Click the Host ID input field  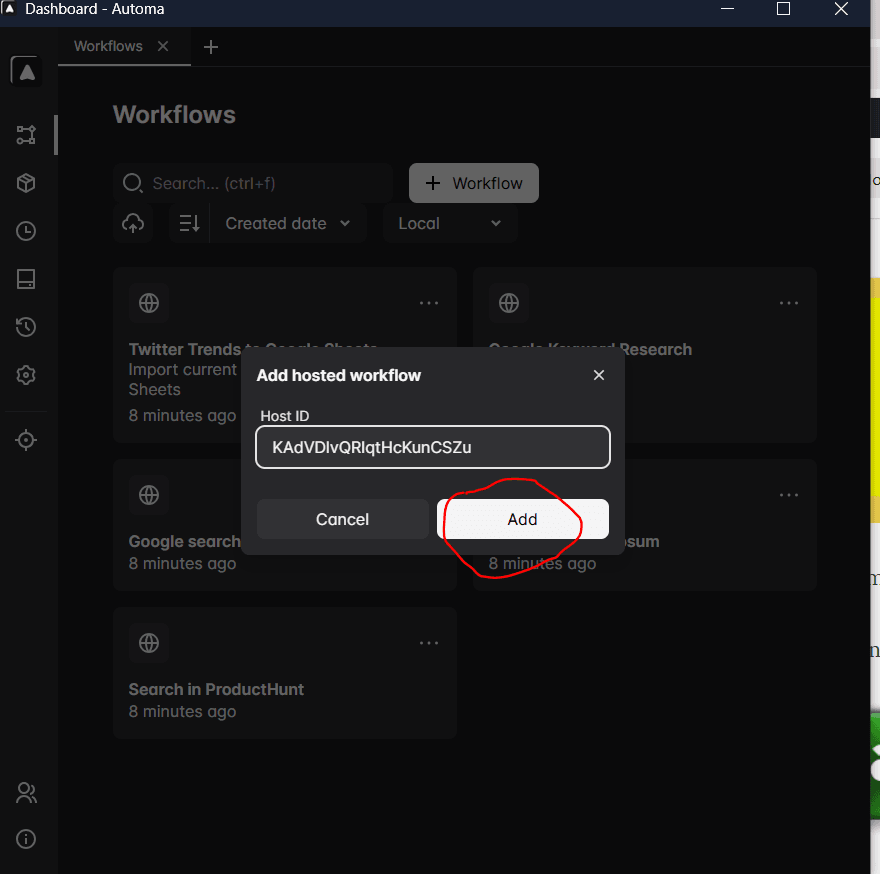click(x=432, y=447)
